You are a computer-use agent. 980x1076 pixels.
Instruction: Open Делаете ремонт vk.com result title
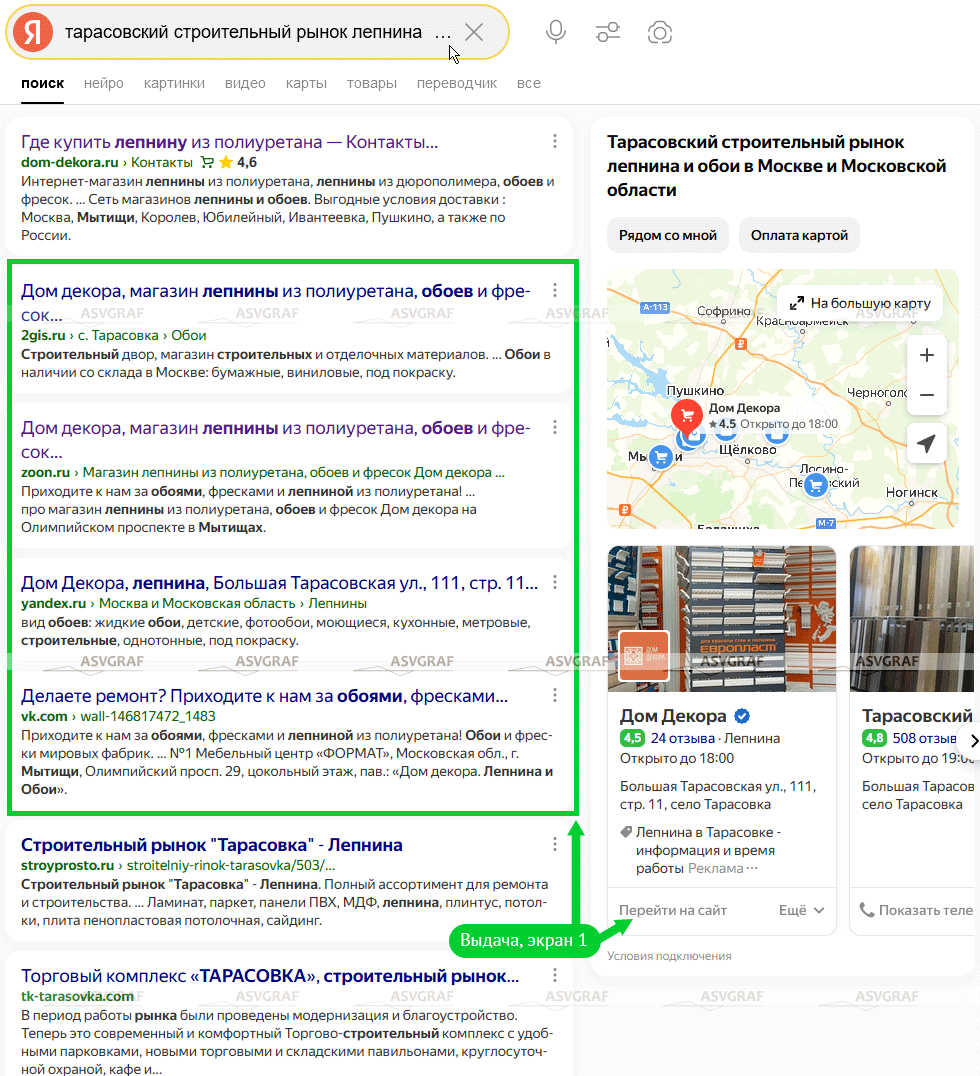264,696
